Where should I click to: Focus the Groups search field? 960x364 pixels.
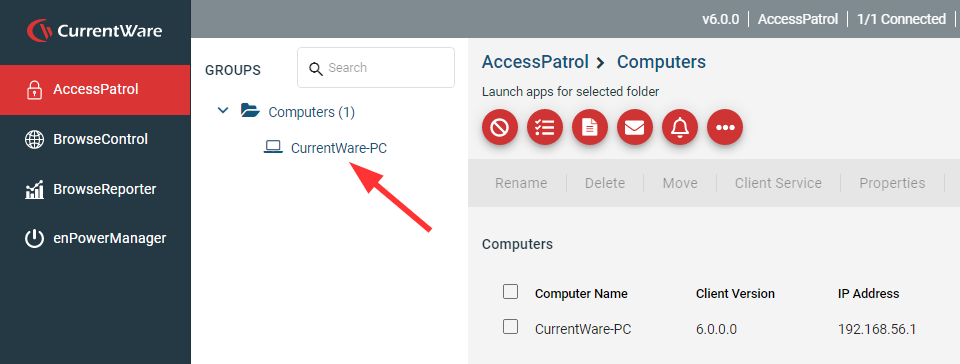tap(376, 67)
